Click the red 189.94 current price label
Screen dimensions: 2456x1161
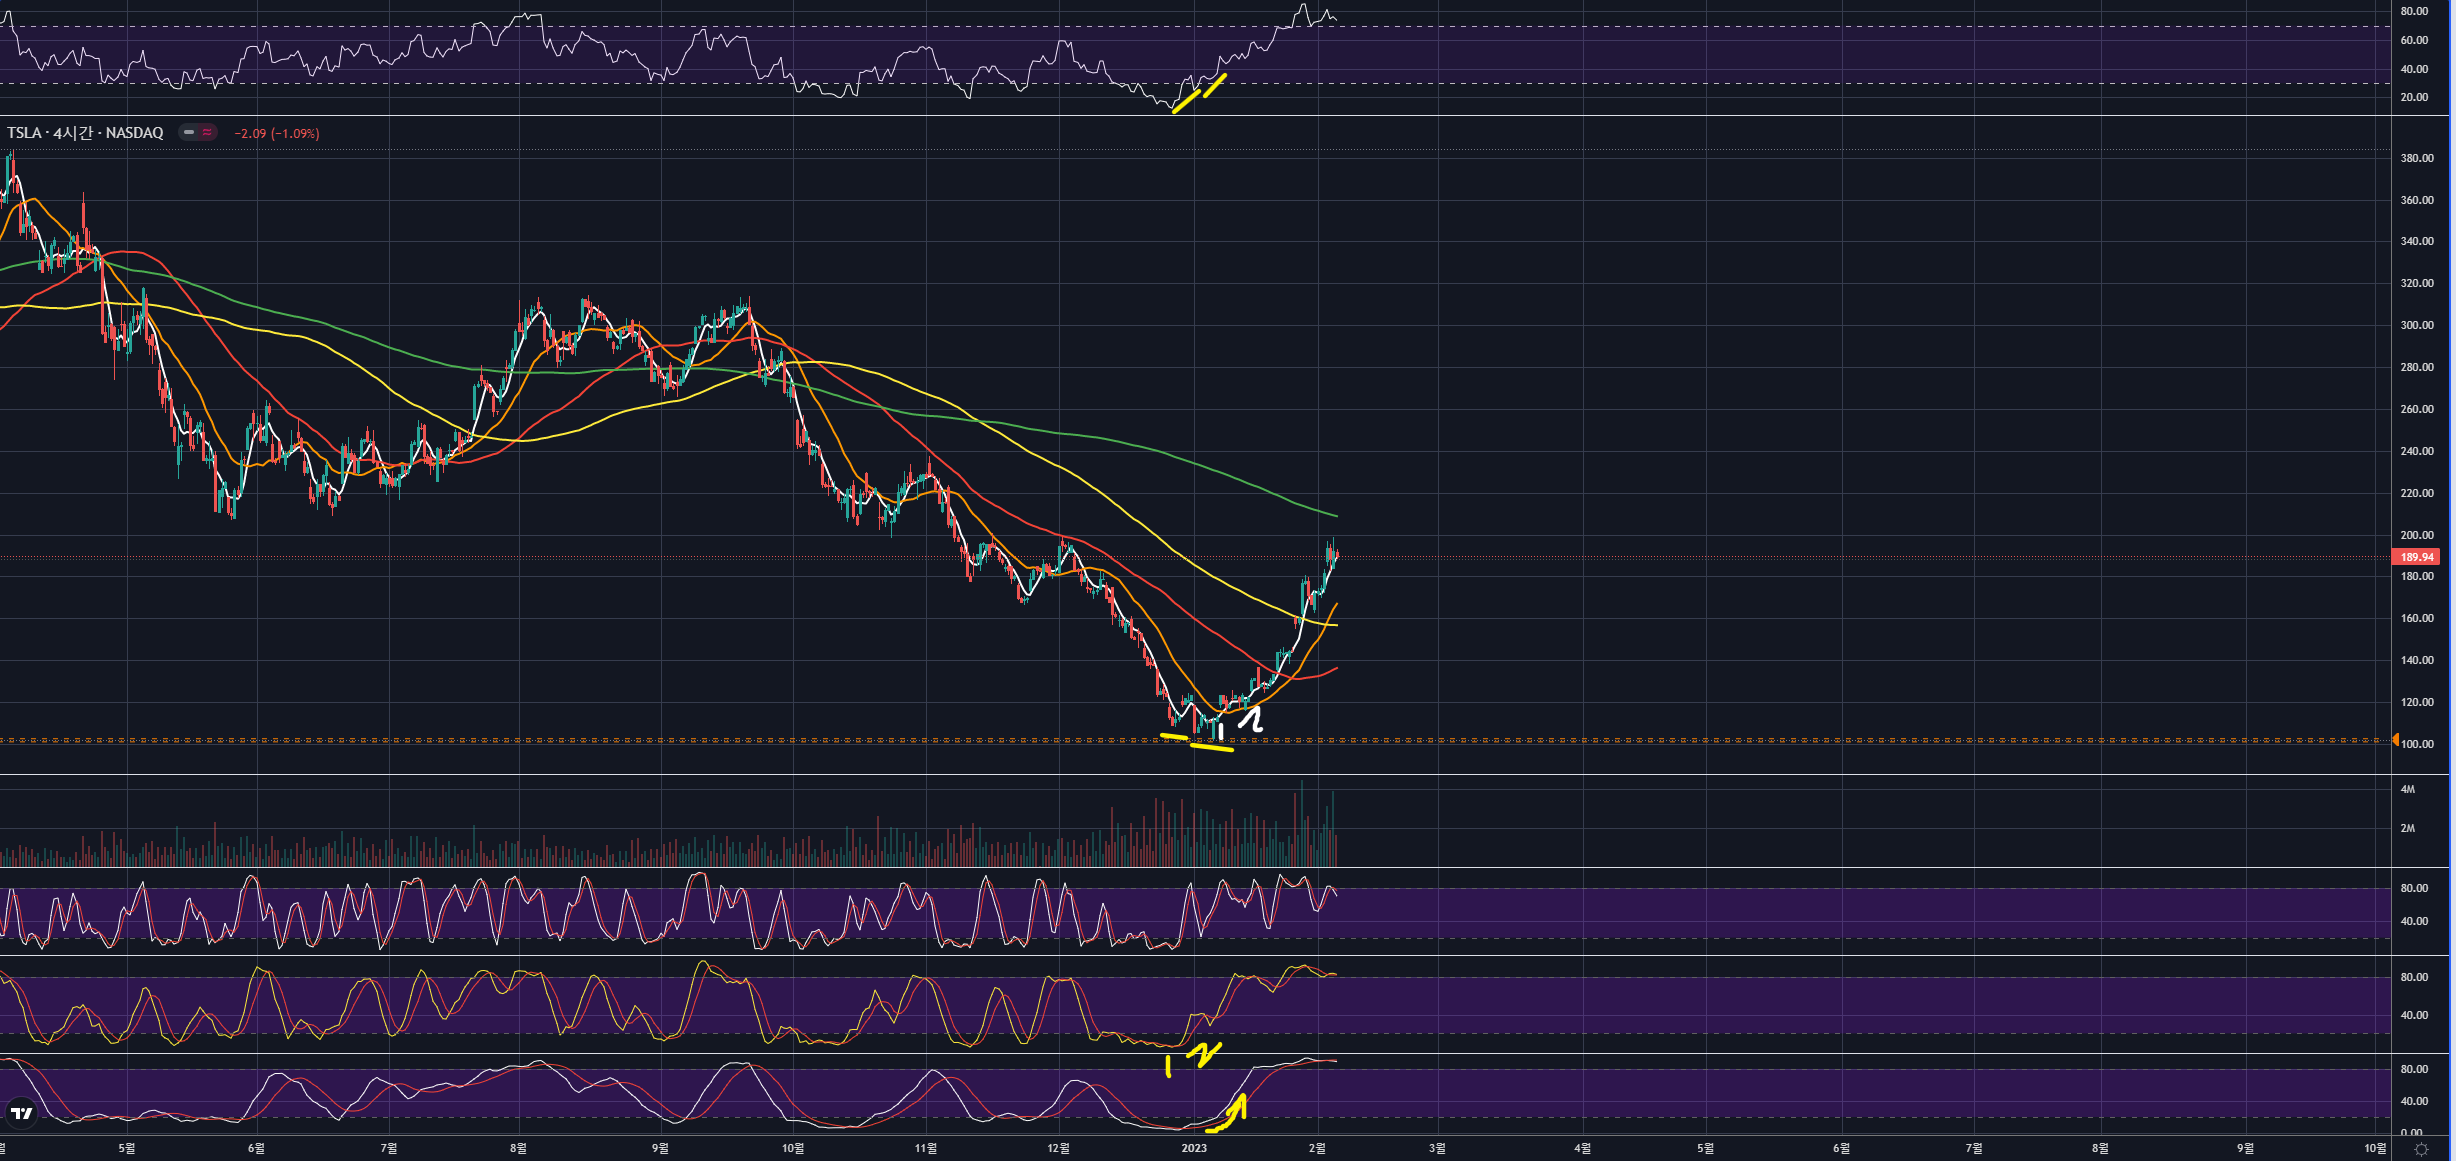tap(2416, 557)
